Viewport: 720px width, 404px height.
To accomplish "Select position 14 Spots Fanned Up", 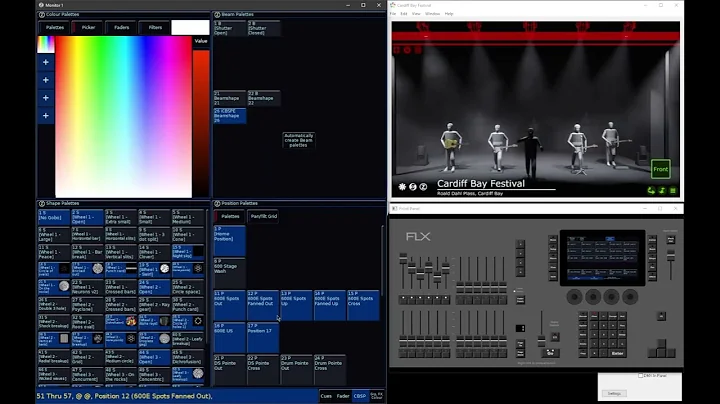I will pos(330,305).
